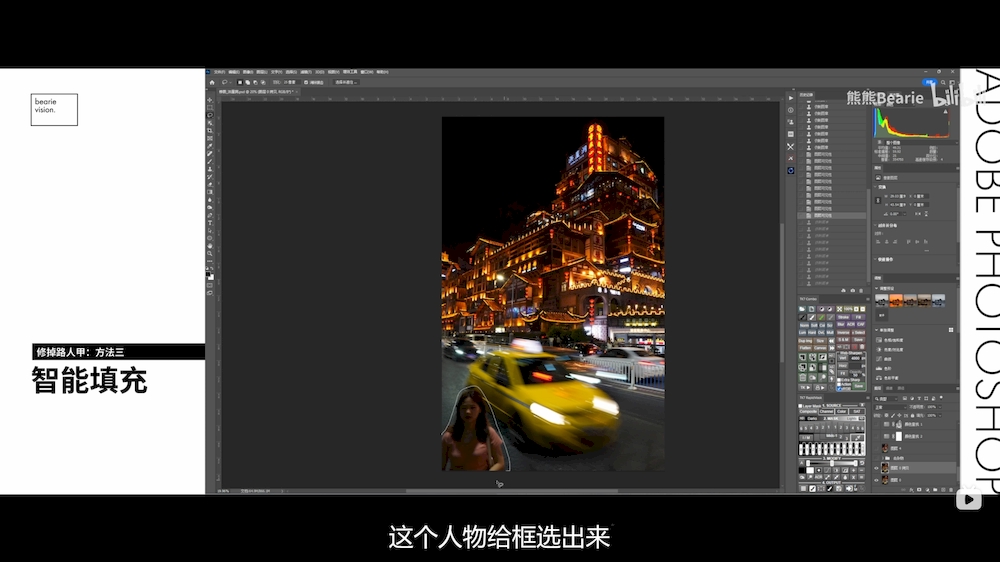Choose the Subtract from selection mode icon
Viewport: 1000px width, 562px height.
(255, 82)
